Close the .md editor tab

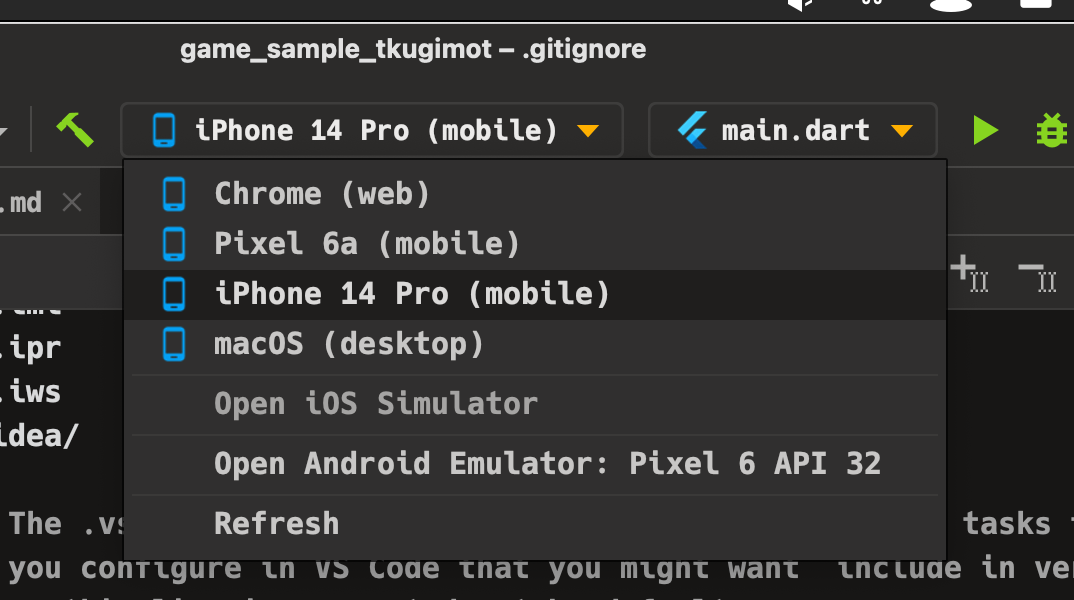[x=72, y=202]
